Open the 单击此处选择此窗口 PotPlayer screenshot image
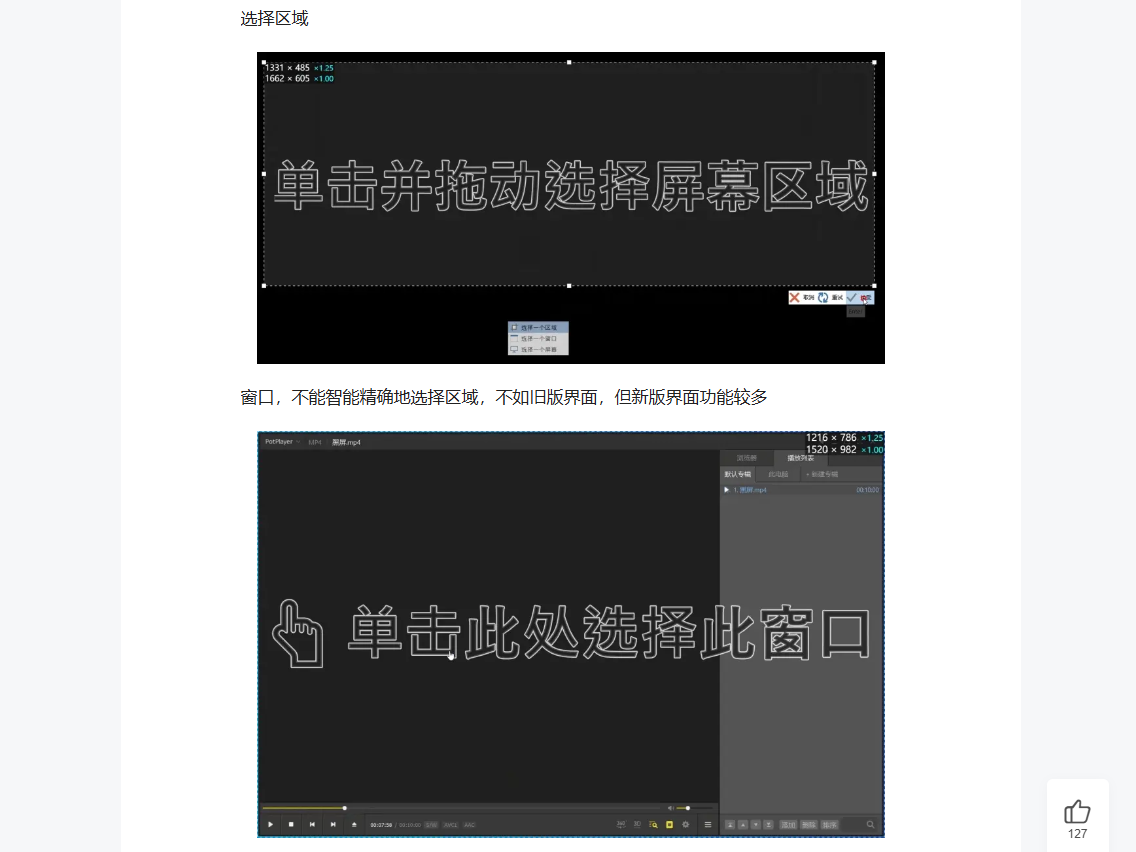 [x=571, y=635]
